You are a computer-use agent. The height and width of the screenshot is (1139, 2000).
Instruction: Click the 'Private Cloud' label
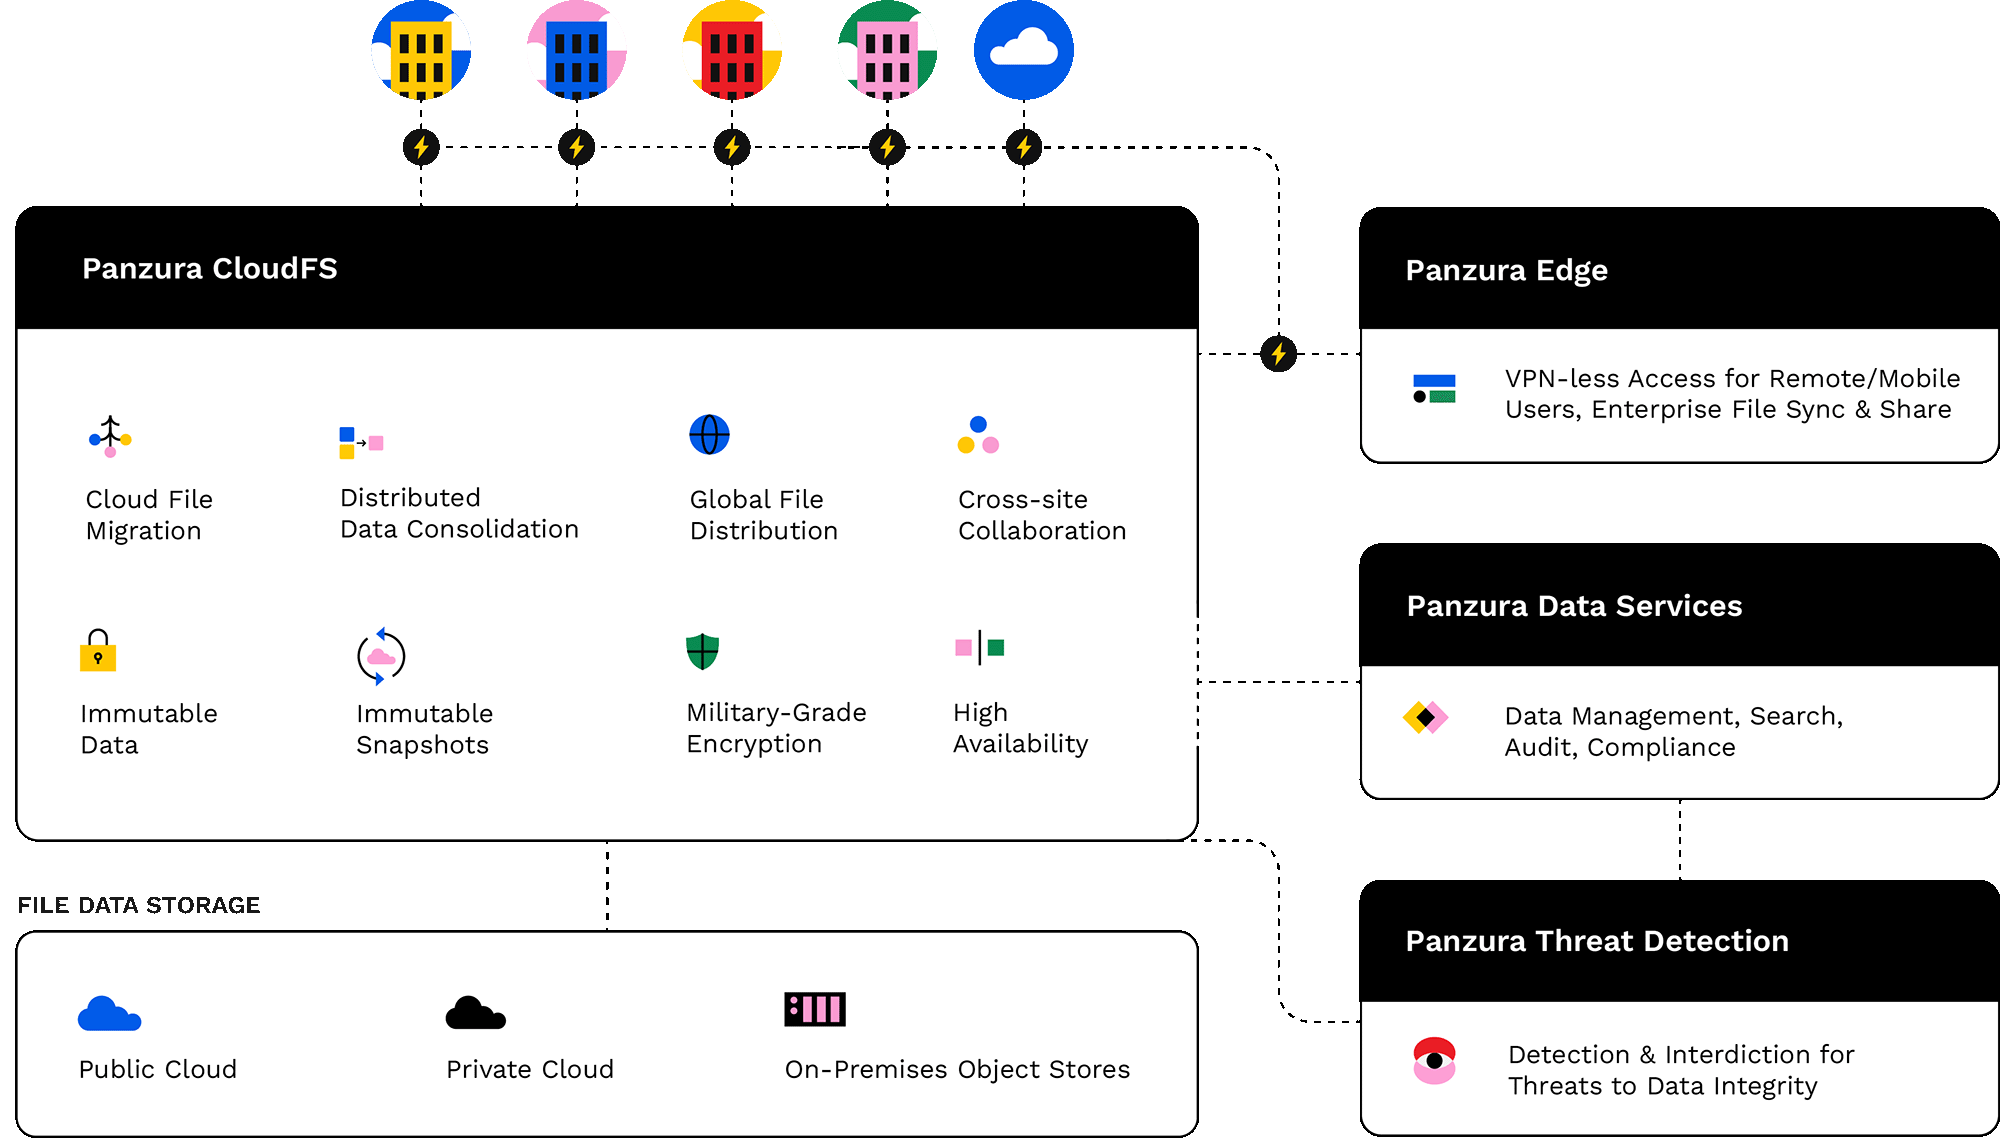point(530,1069)
